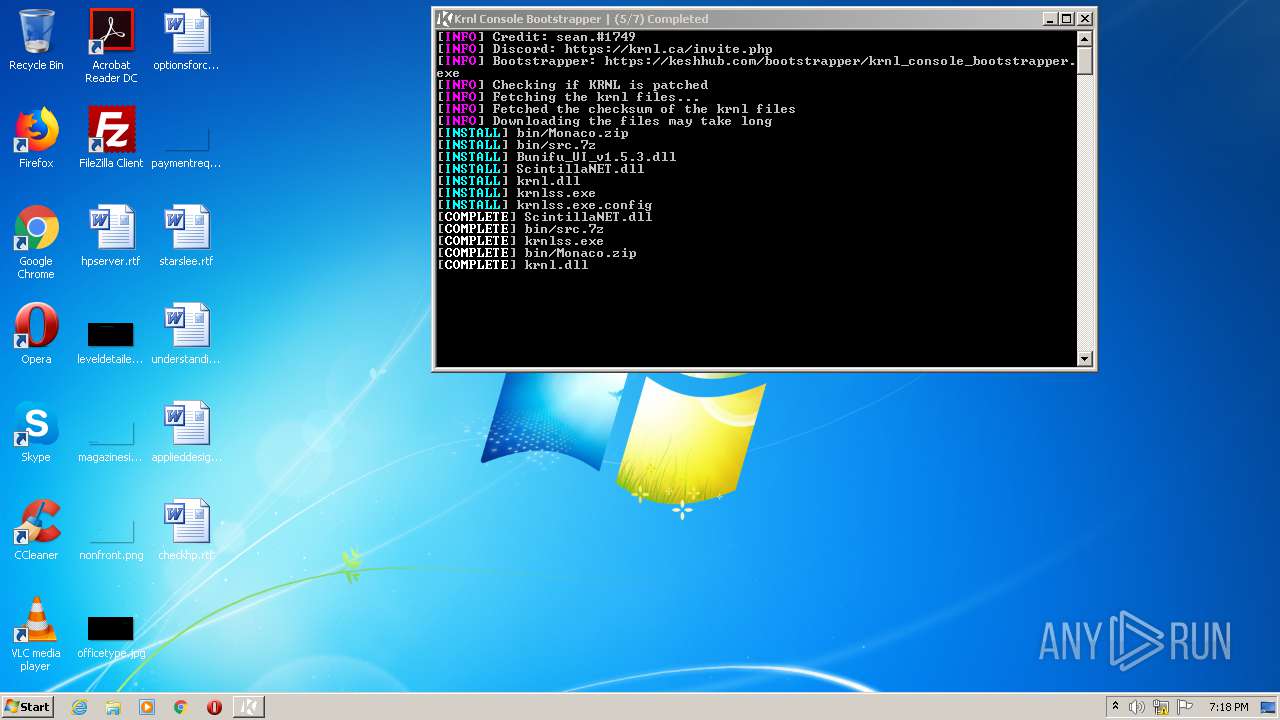Launch Acrobat Reader DC shortcut

(111, 46)
